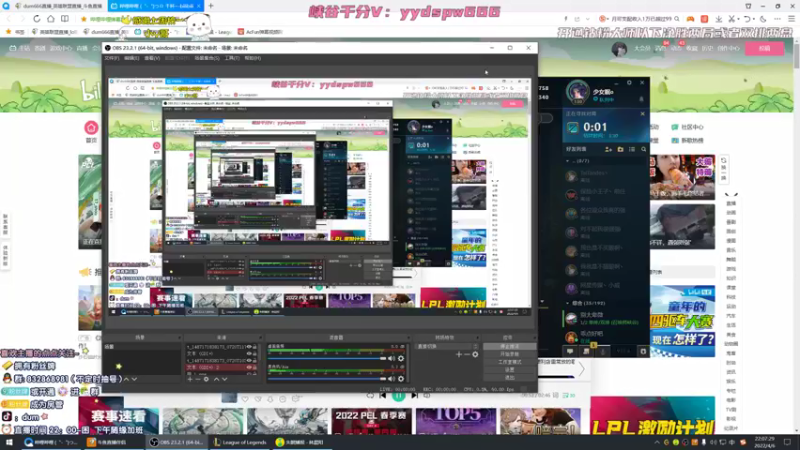Open chat icon at League panel bottom
Image resolution: width=800 pixels, height=450 pixels.
coord(570,351)
